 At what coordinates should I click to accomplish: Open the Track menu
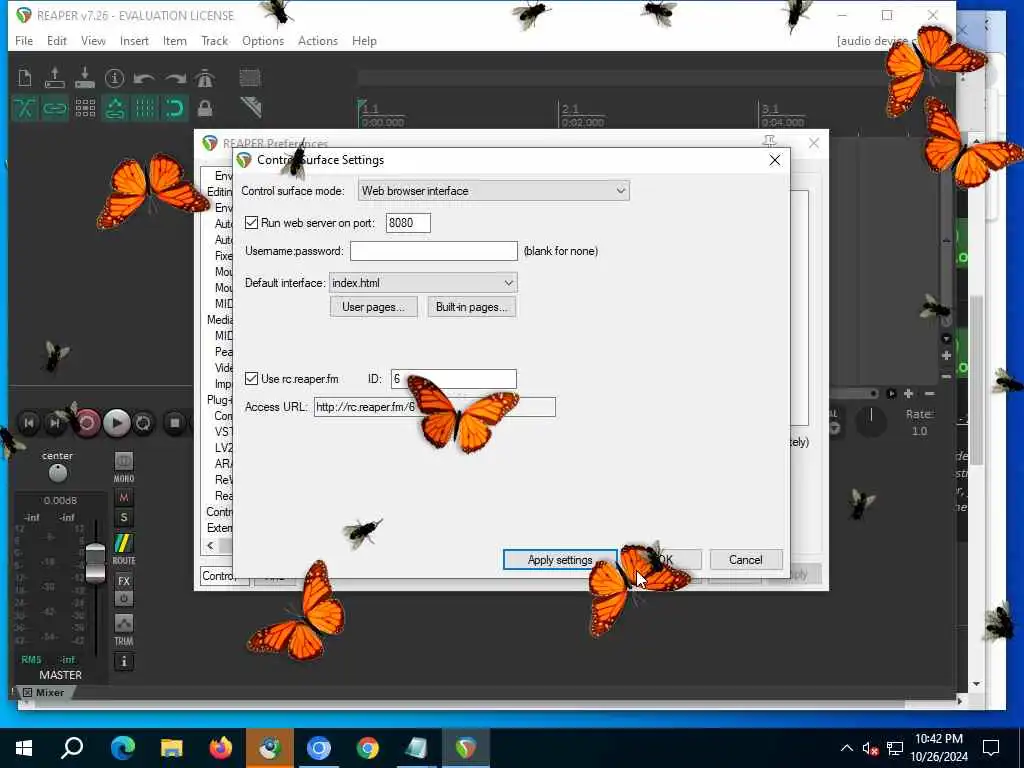[x=214, y=40]
